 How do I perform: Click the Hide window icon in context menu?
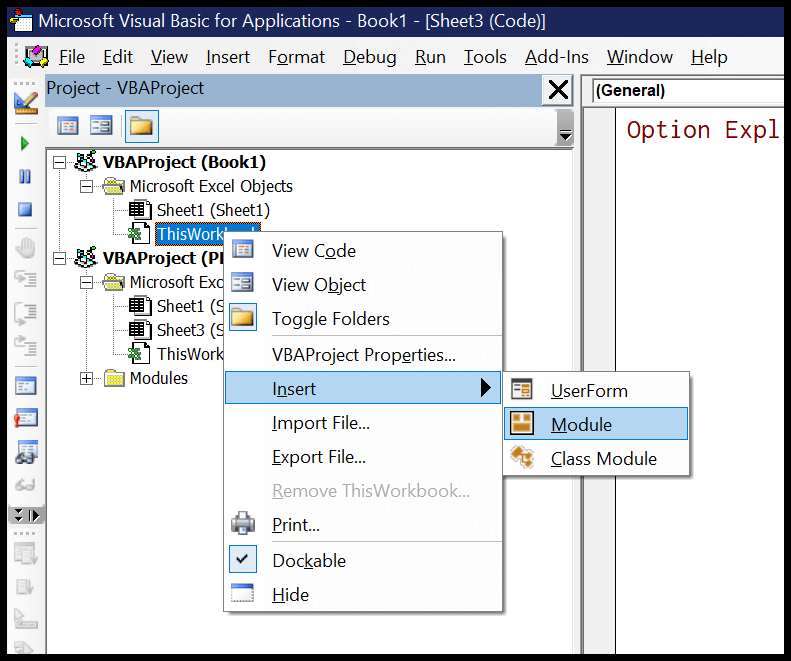[x=243, y=593]
